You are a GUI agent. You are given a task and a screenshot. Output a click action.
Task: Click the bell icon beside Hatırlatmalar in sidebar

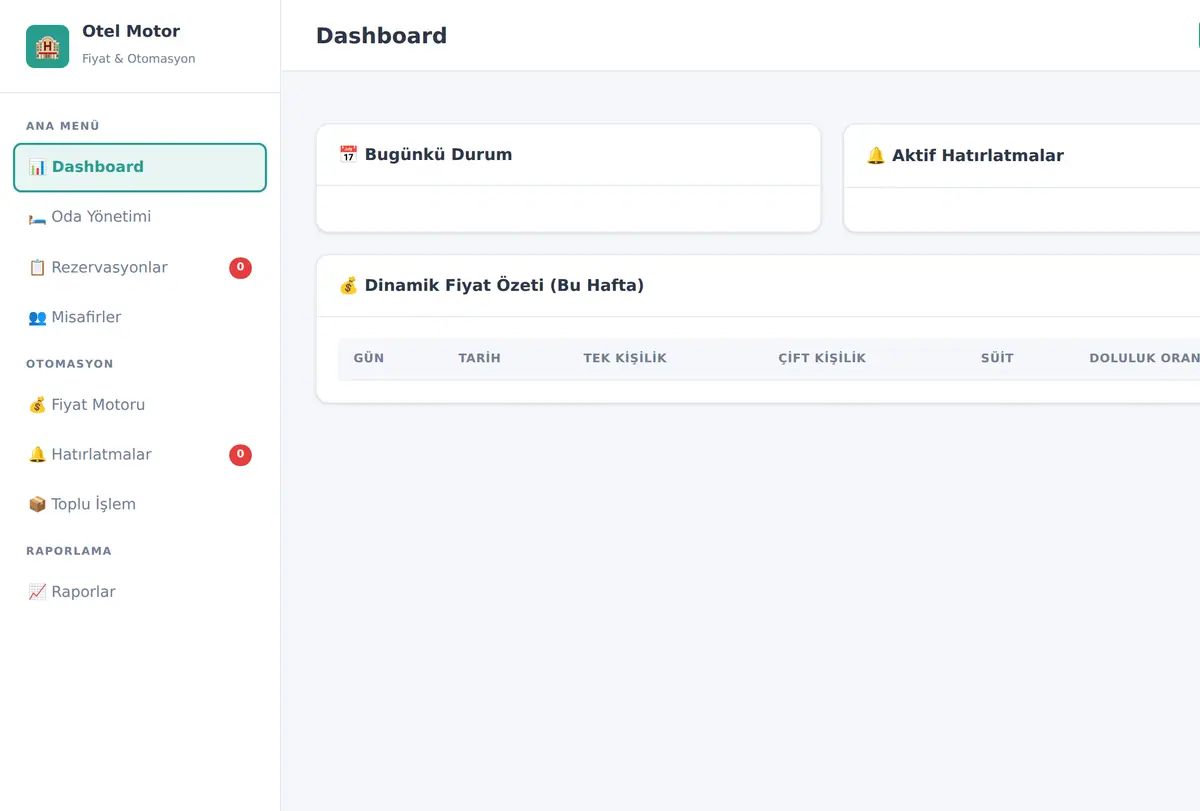(37, 455)
